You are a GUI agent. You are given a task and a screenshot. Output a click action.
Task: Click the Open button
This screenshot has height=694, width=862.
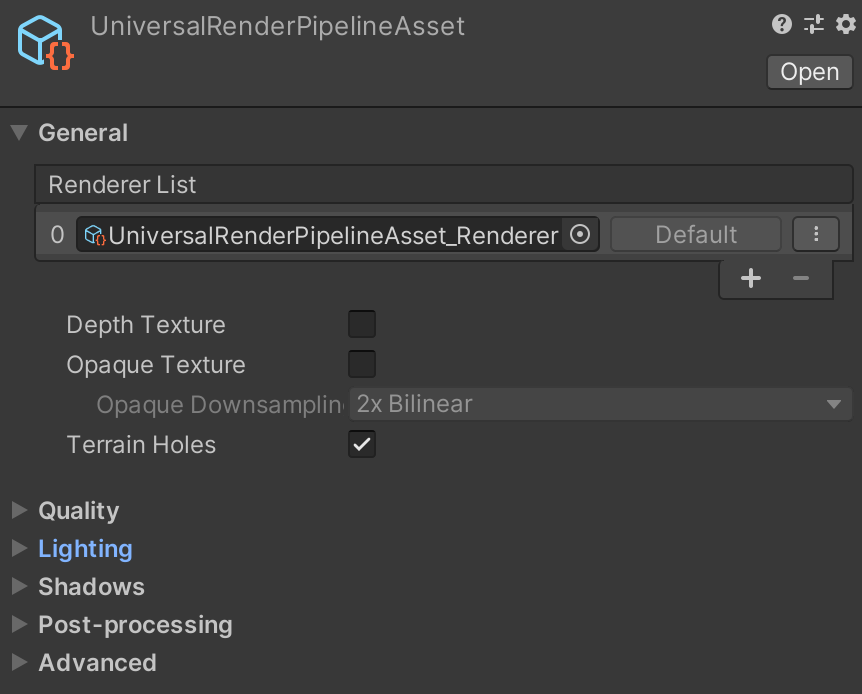tap(809, 71)
